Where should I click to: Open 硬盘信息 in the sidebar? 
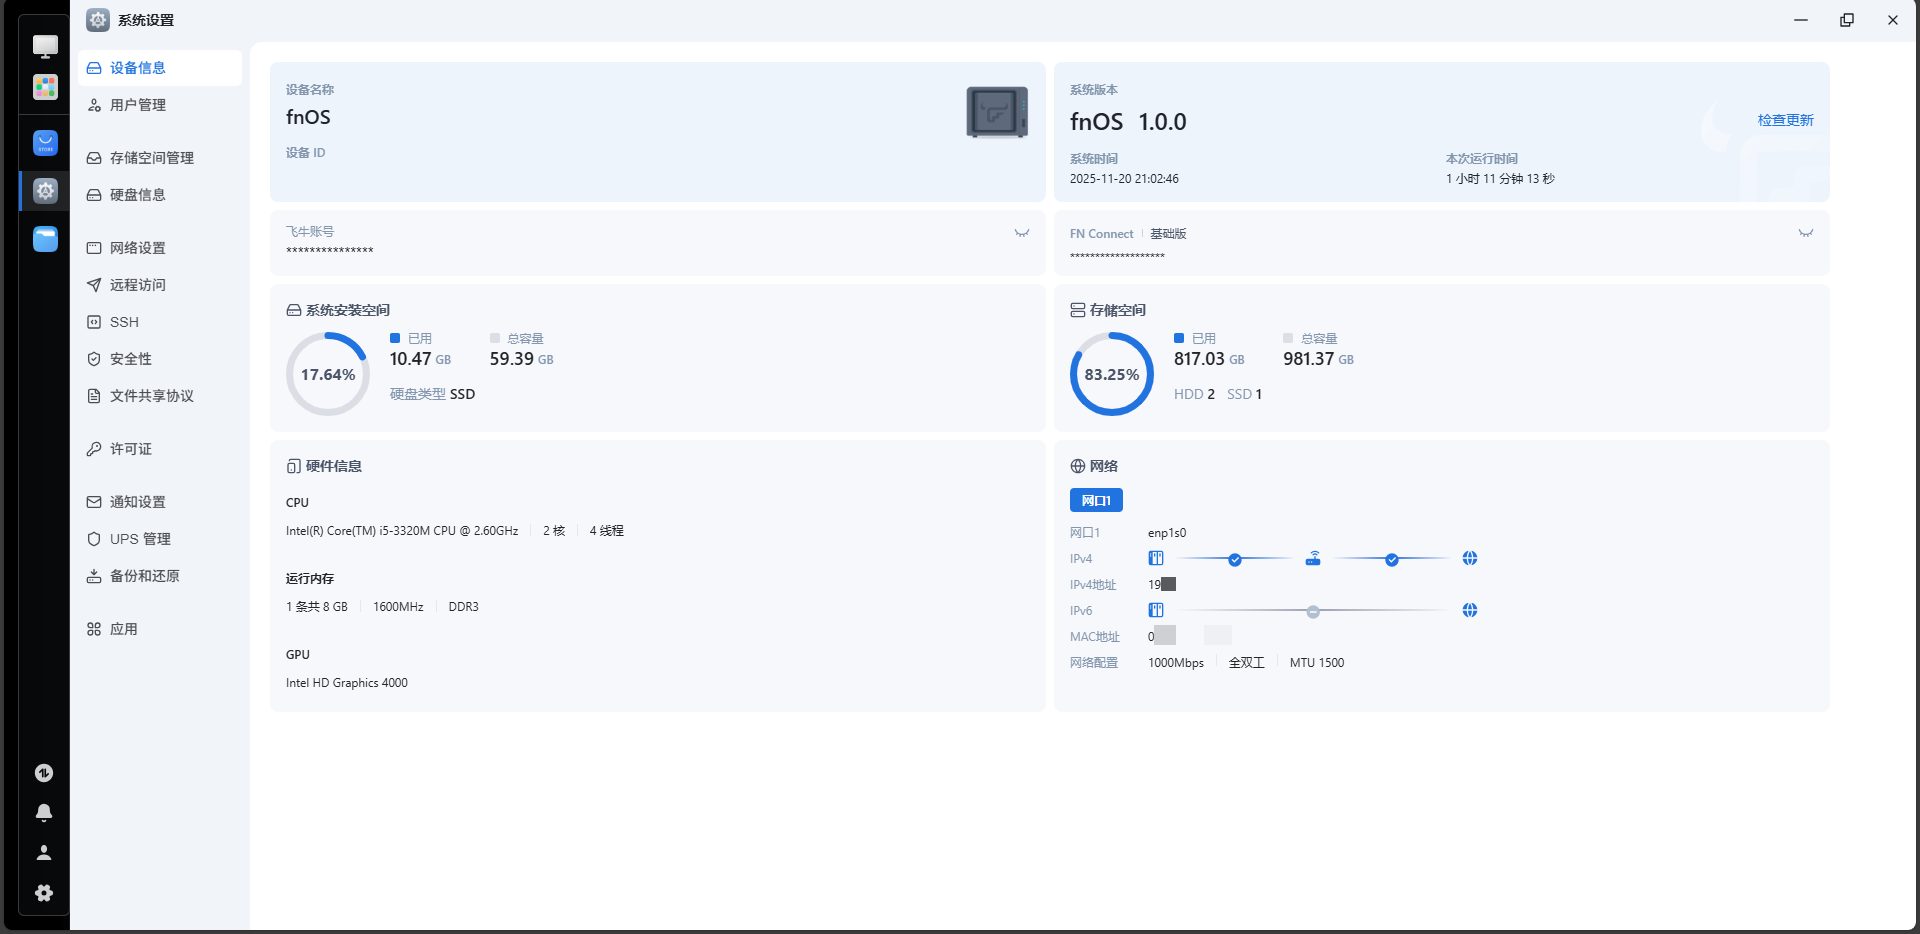[x=160, y=195]
